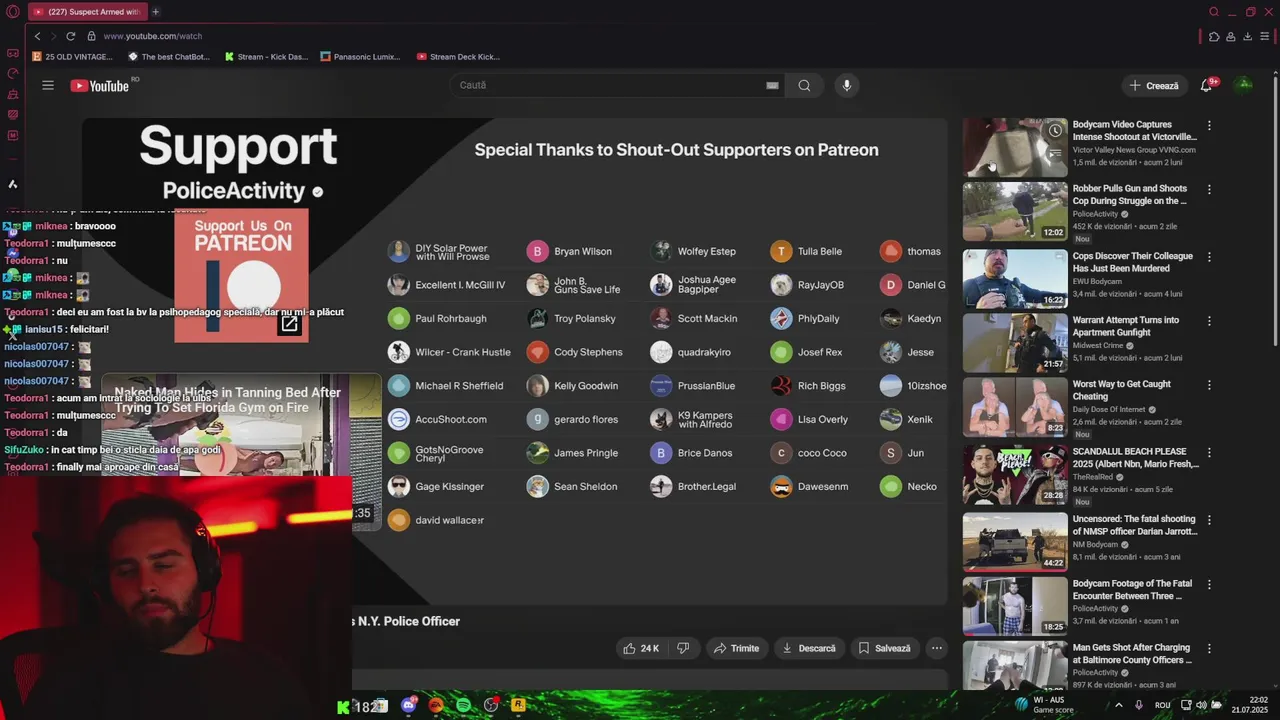The width and height of the screenshot is (1280, 720).
Task: Click the ROU keyboard language indicator
Action: (1163, 705)
